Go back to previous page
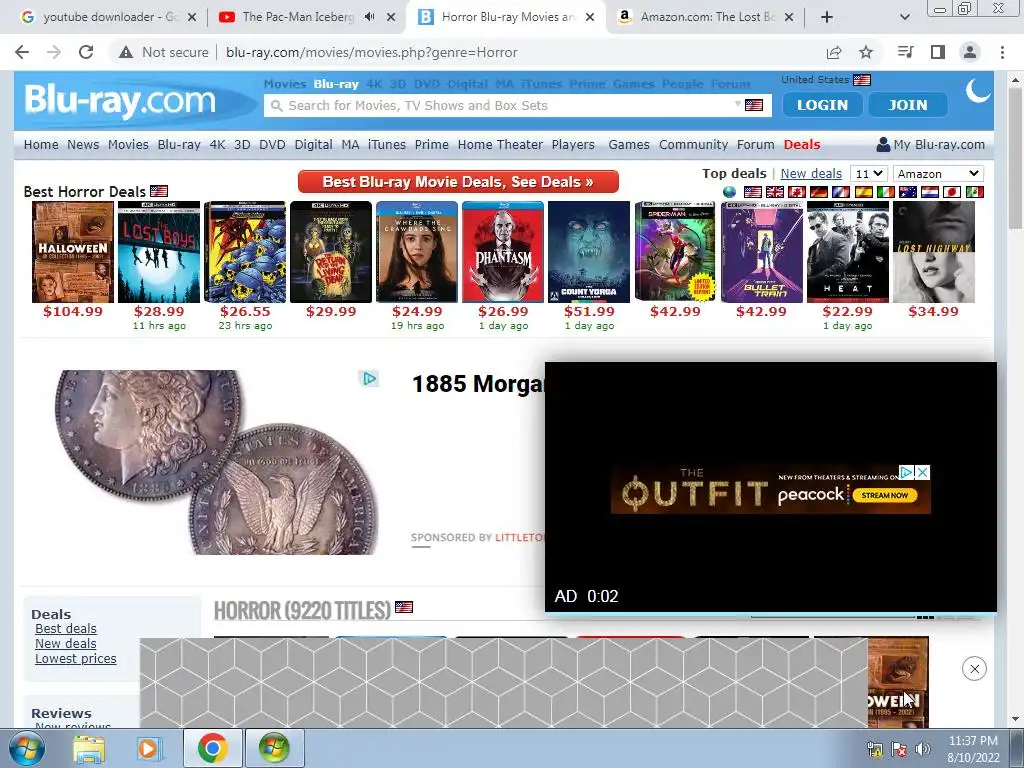Screen dimensions: 1024x768 (x=22, y=52)
